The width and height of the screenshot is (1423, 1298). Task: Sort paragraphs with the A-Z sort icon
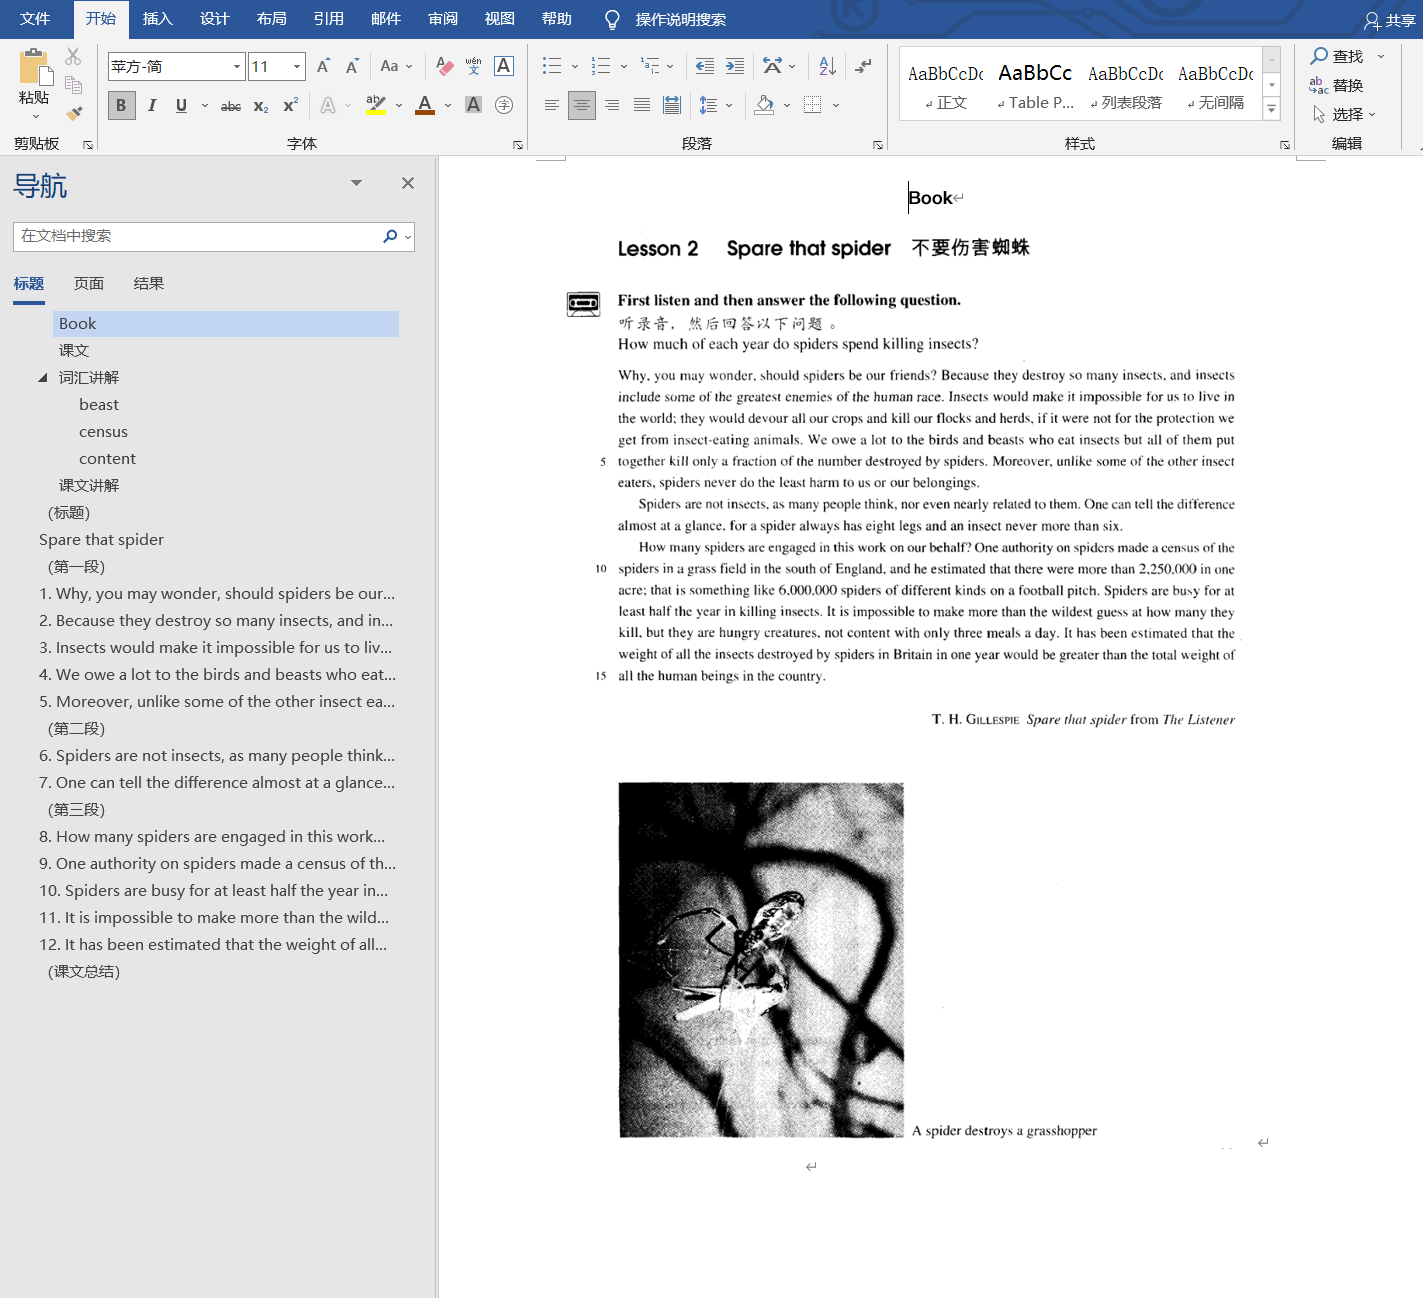[x=827, y=66]
